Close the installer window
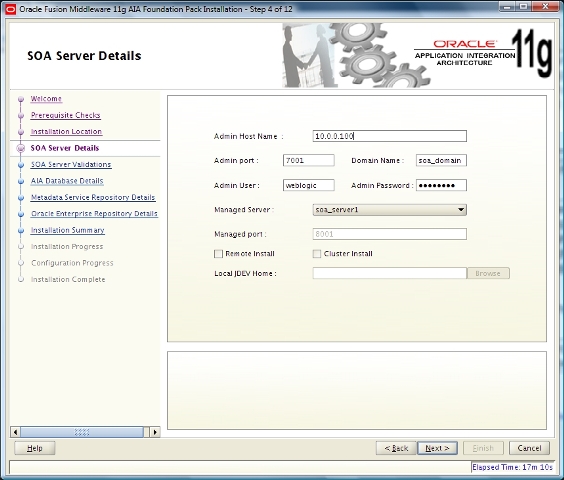Screen dimensions: 564x480 coord(545,7)
